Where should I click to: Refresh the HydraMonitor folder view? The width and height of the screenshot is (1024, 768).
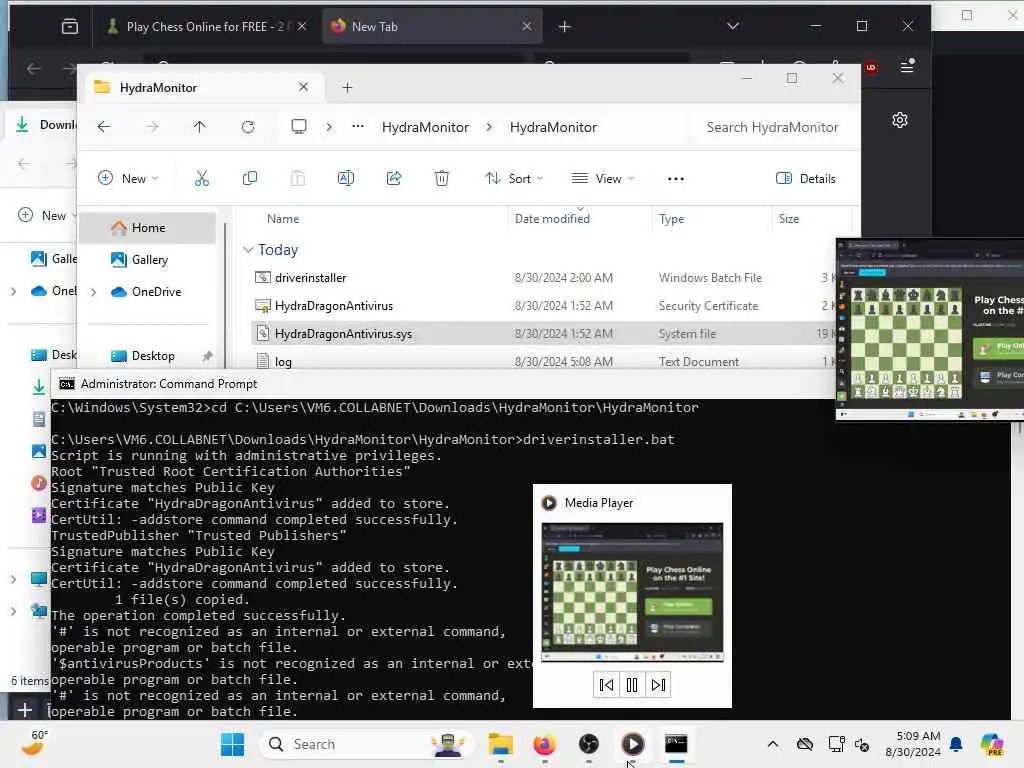(248, 127)
